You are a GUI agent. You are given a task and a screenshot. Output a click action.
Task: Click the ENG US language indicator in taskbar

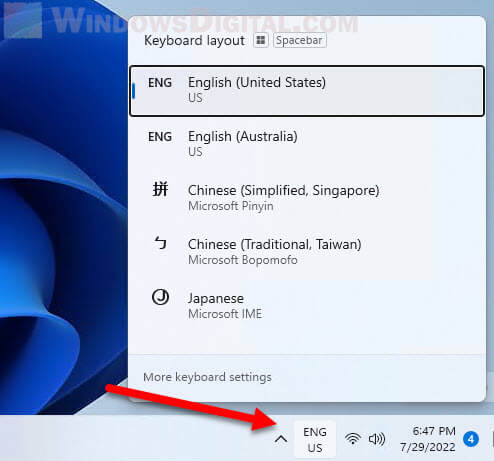315,440
